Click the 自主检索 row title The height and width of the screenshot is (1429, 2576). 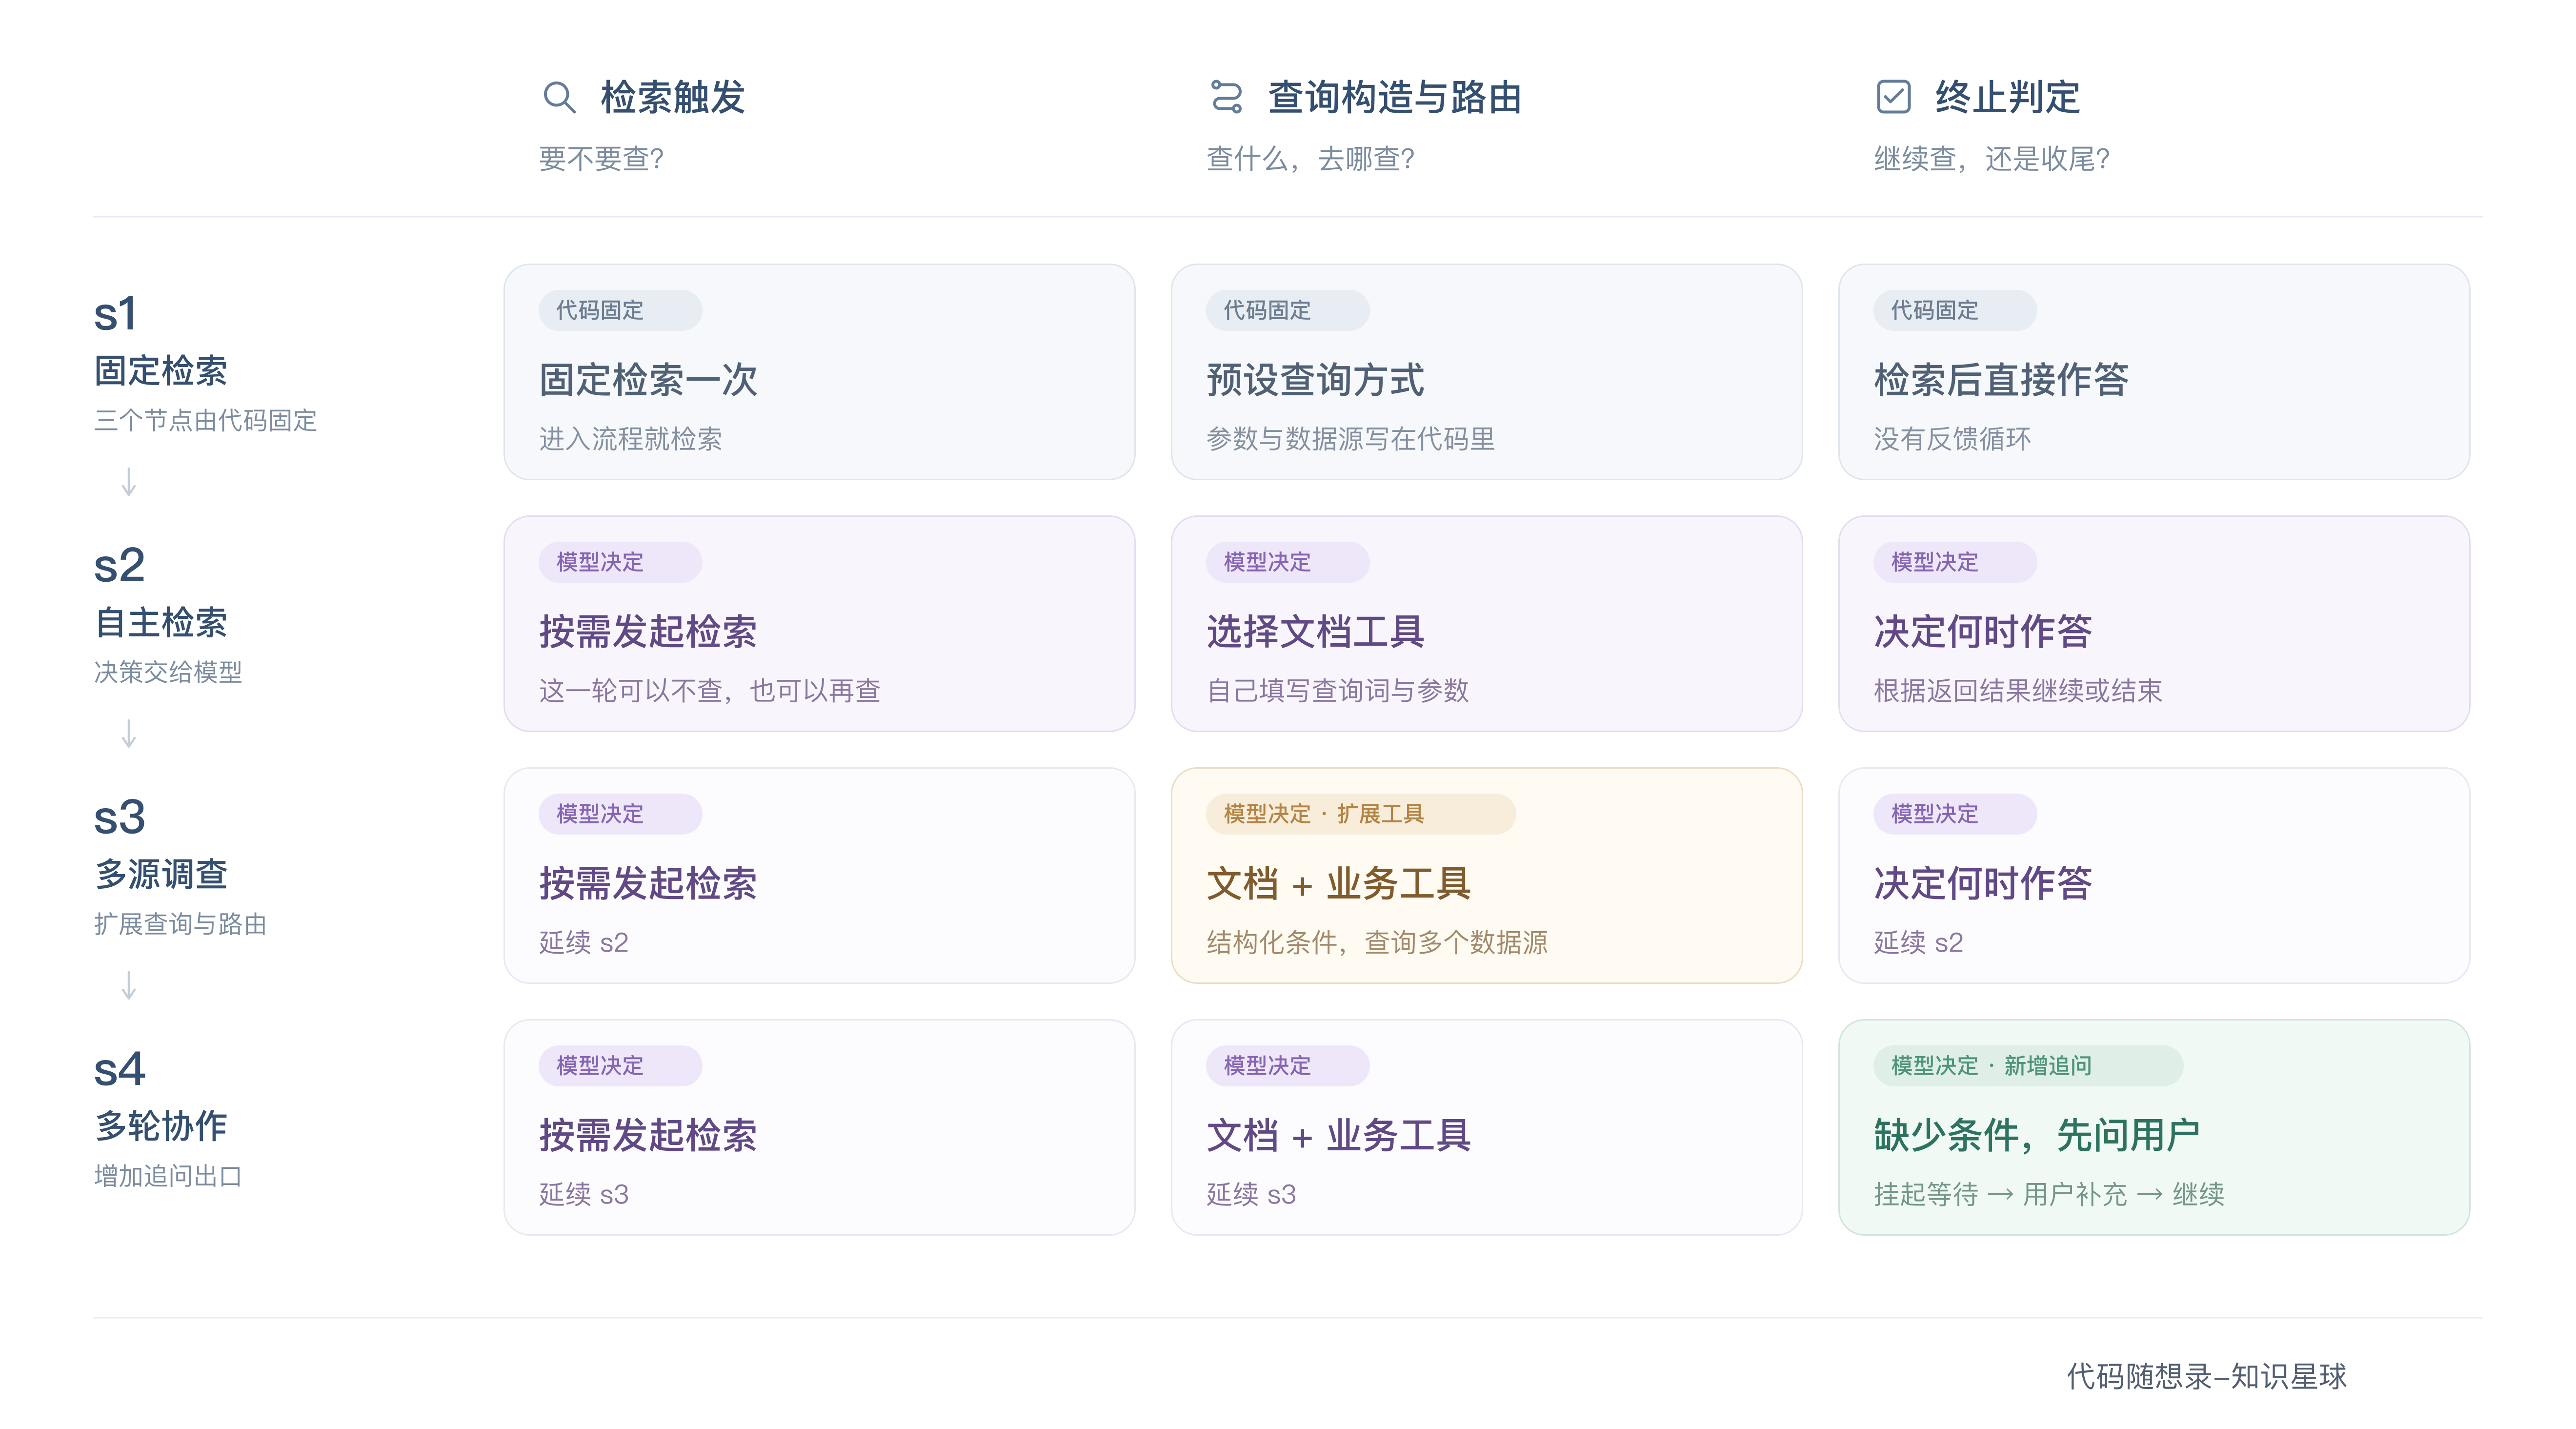click(161, 623)
